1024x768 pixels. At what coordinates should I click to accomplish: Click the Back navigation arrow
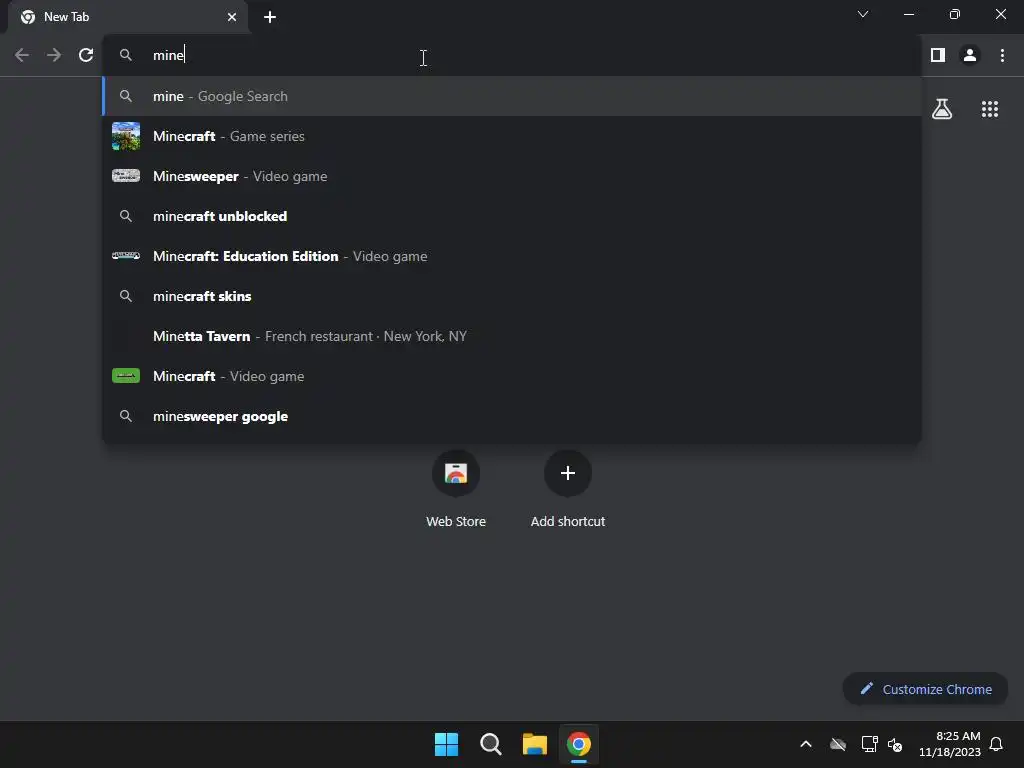[x=22, y=55]
